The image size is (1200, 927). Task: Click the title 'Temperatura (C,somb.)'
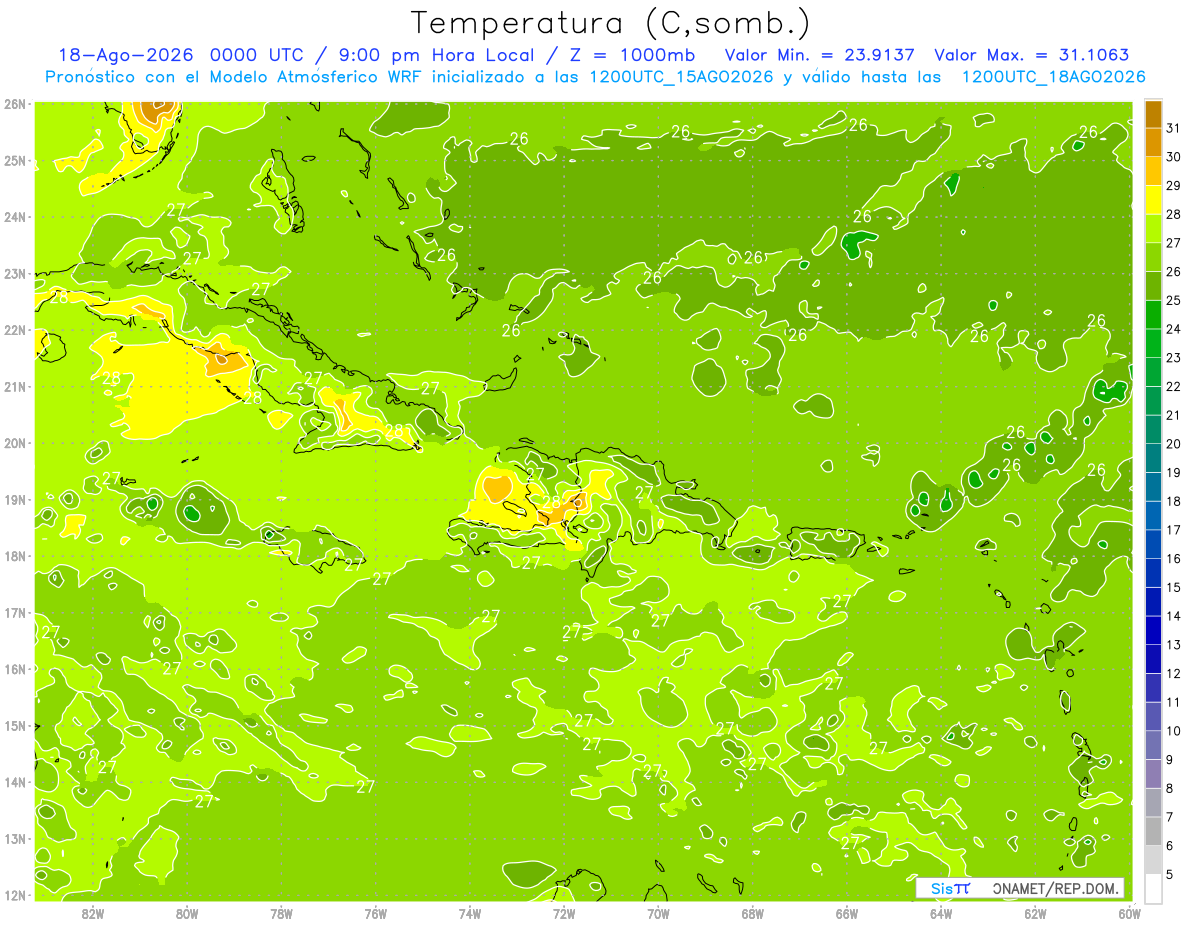click(610, 23)
